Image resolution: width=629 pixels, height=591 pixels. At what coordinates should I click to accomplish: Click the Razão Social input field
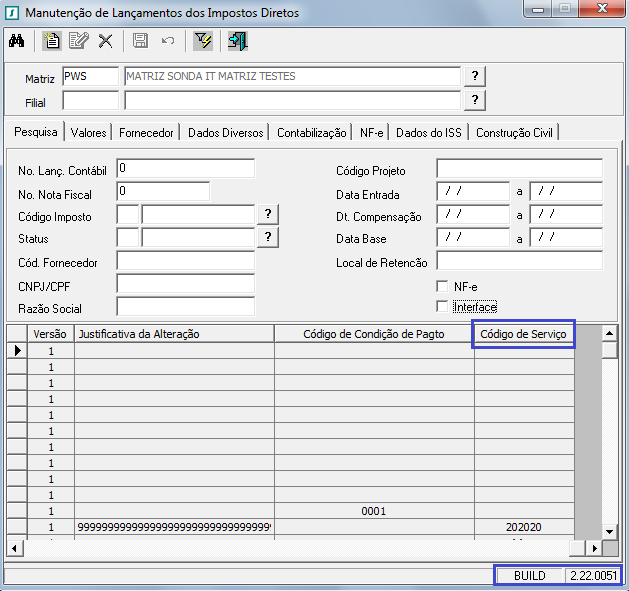185,307
